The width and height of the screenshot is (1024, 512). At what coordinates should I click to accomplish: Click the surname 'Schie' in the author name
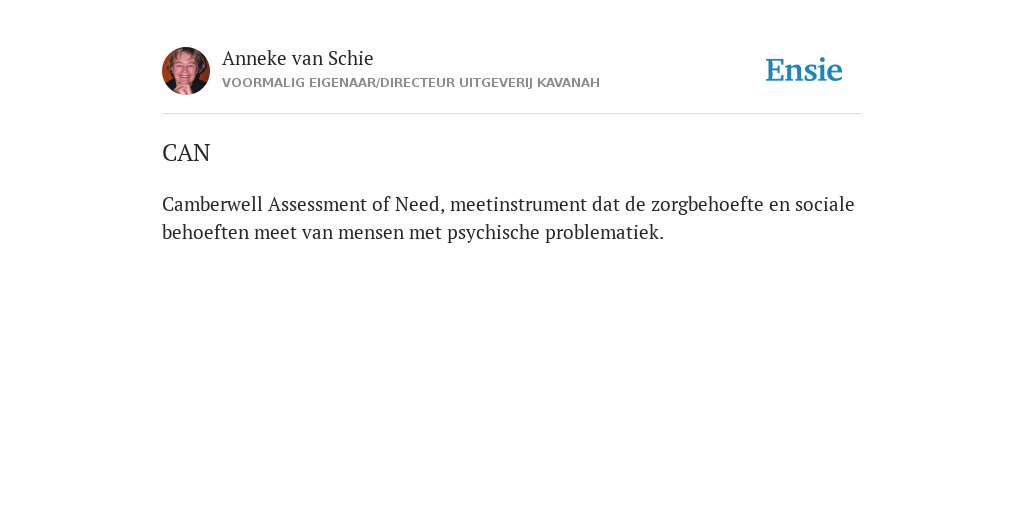tap(350, 58)
